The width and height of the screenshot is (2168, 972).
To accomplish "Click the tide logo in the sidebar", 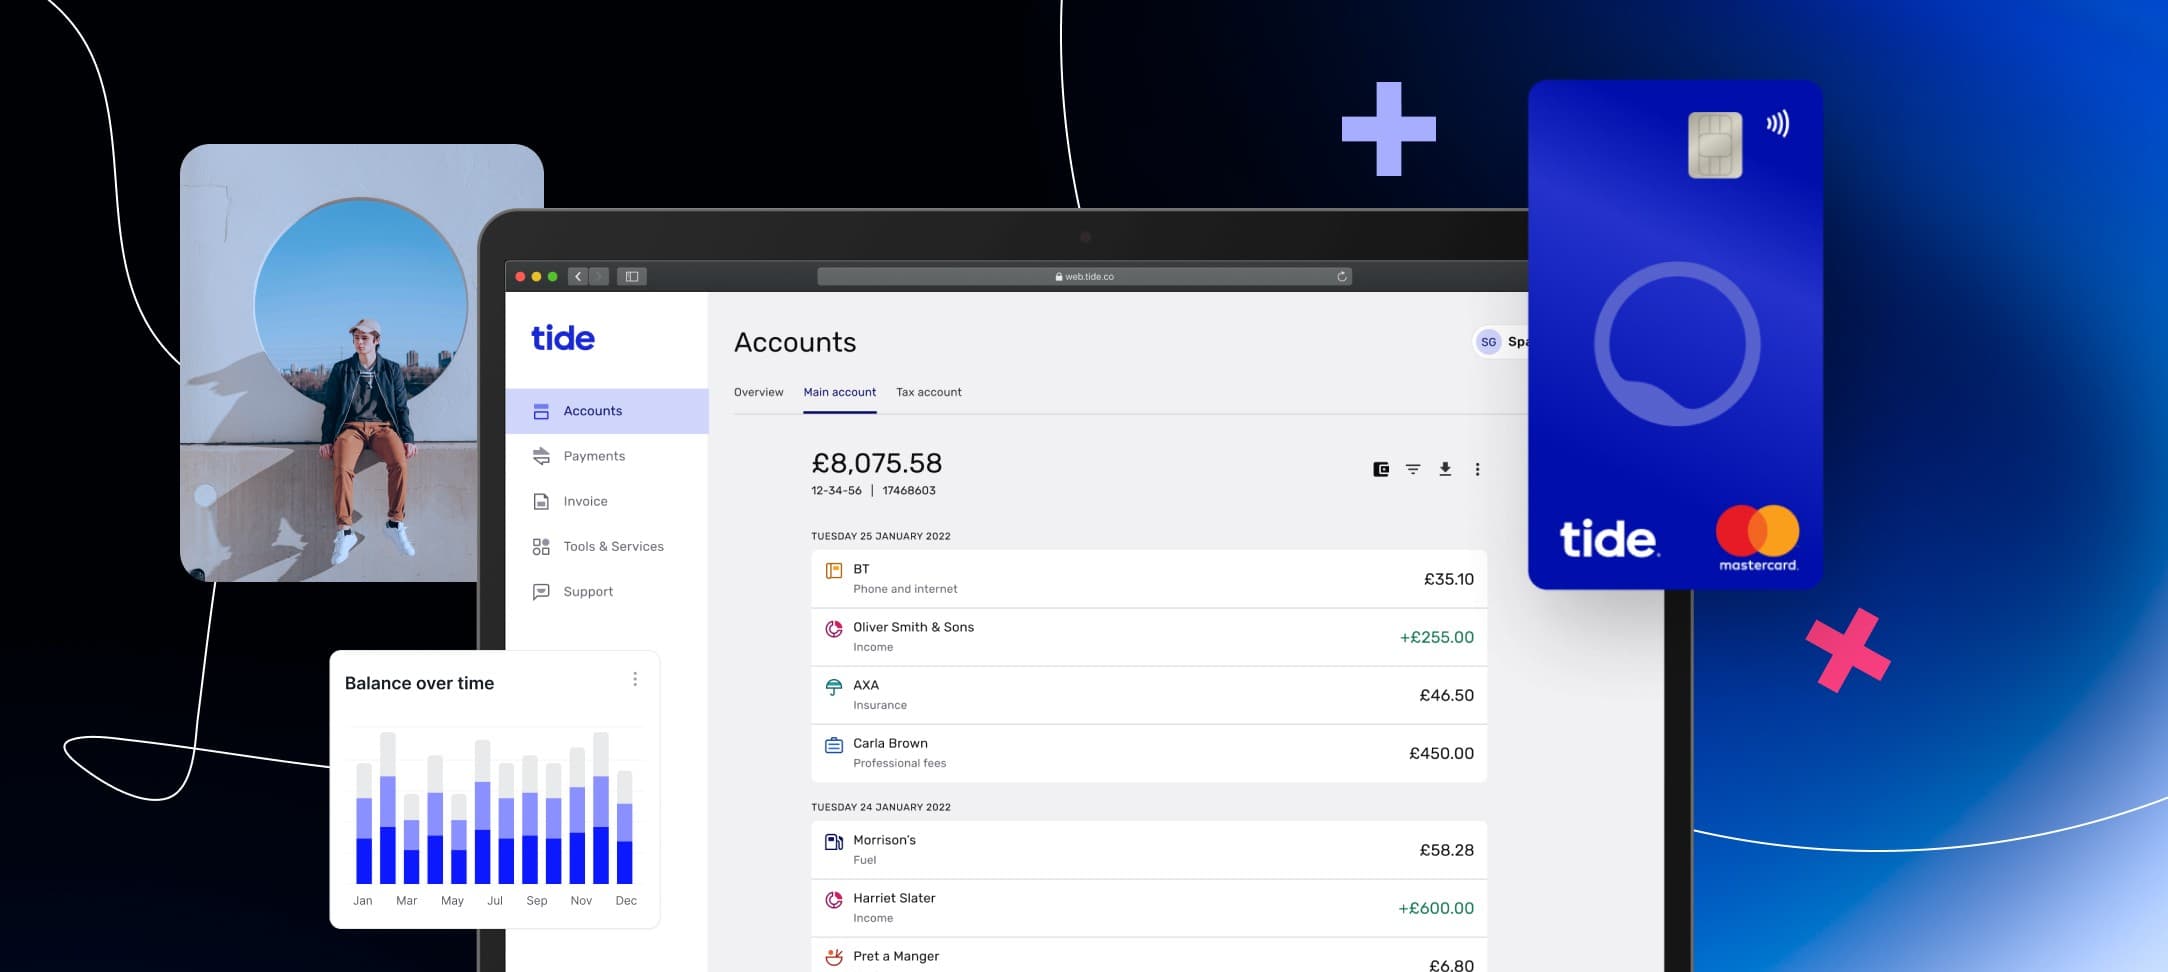I will [562, 338].
